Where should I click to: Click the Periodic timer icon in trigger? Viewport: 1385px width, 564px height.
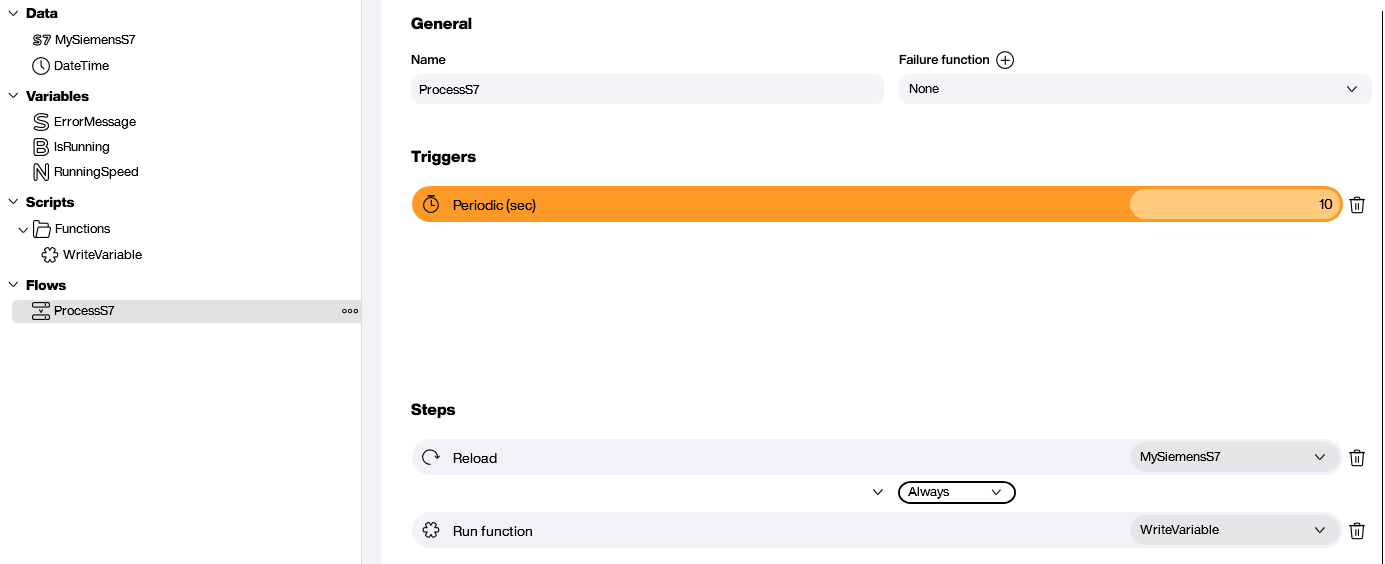pos(431,204)
